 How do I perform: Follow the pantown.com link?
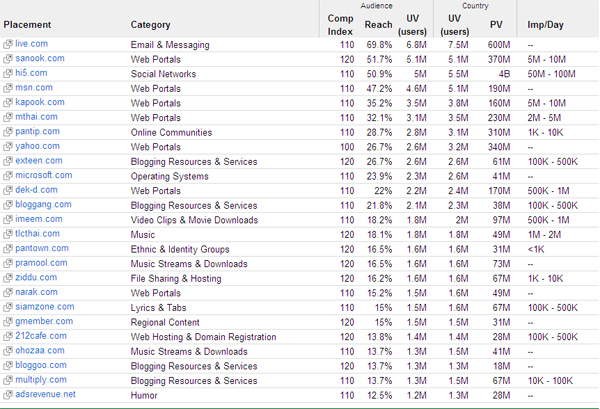(x=42, y=248)
